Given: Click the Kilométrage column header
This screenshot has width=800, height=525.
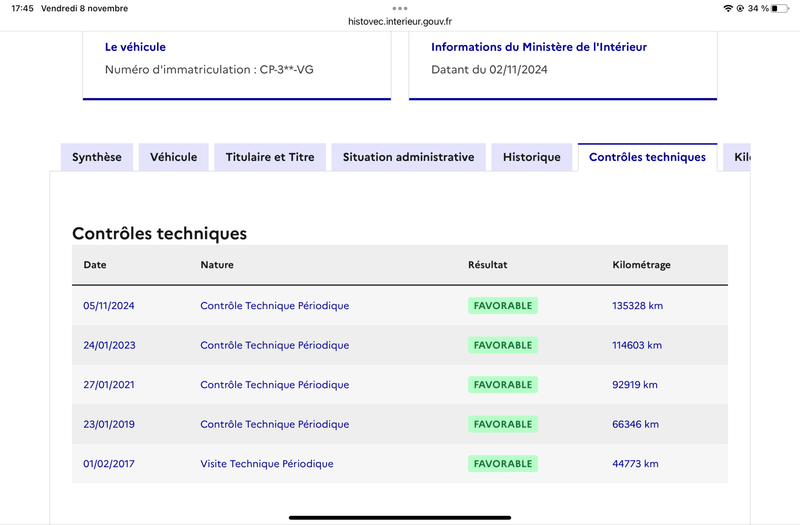Looking at the screenshot, I should (x=641, y=265).
